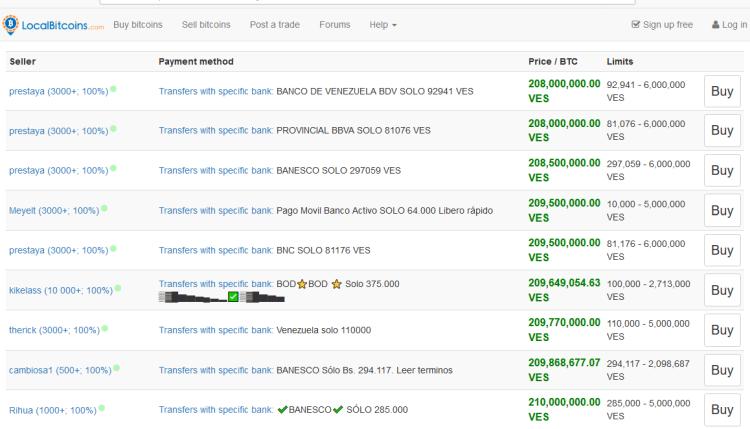Click the green online dot beside cambiosa1
750x429 pixels.
tap(116, 368)
